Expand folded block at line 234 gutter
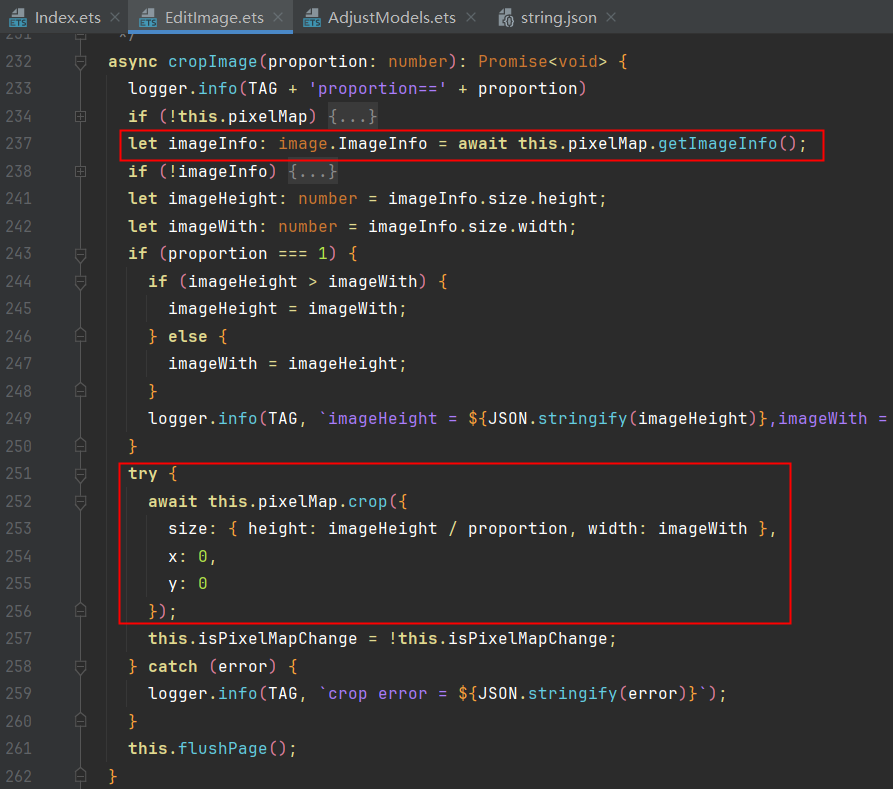 click(x=81, y=116)
